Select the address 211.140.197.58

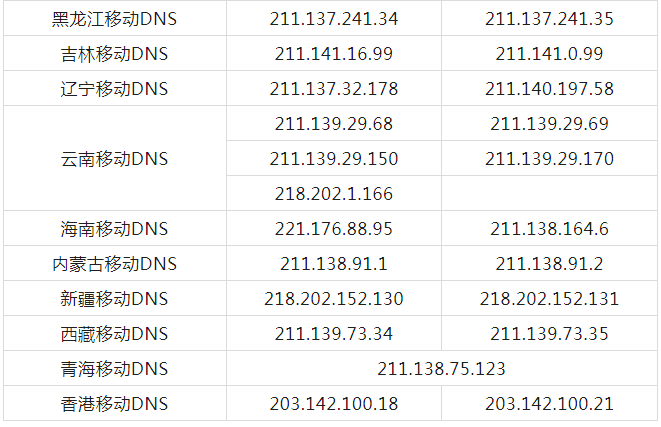click(x=549, y=89)
